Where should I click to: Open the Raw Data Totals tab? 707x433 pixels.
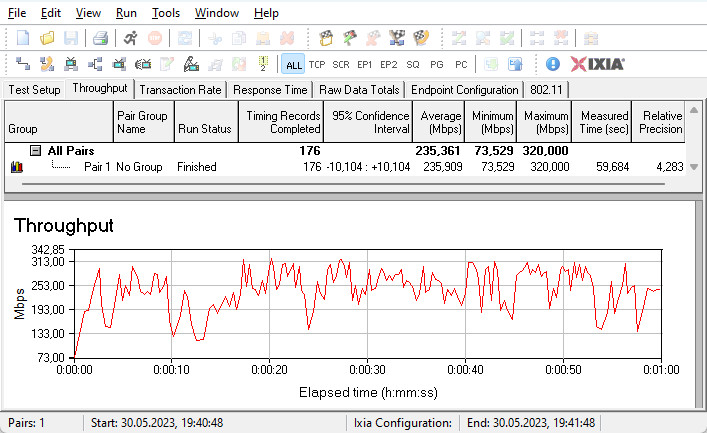(359, 90)
